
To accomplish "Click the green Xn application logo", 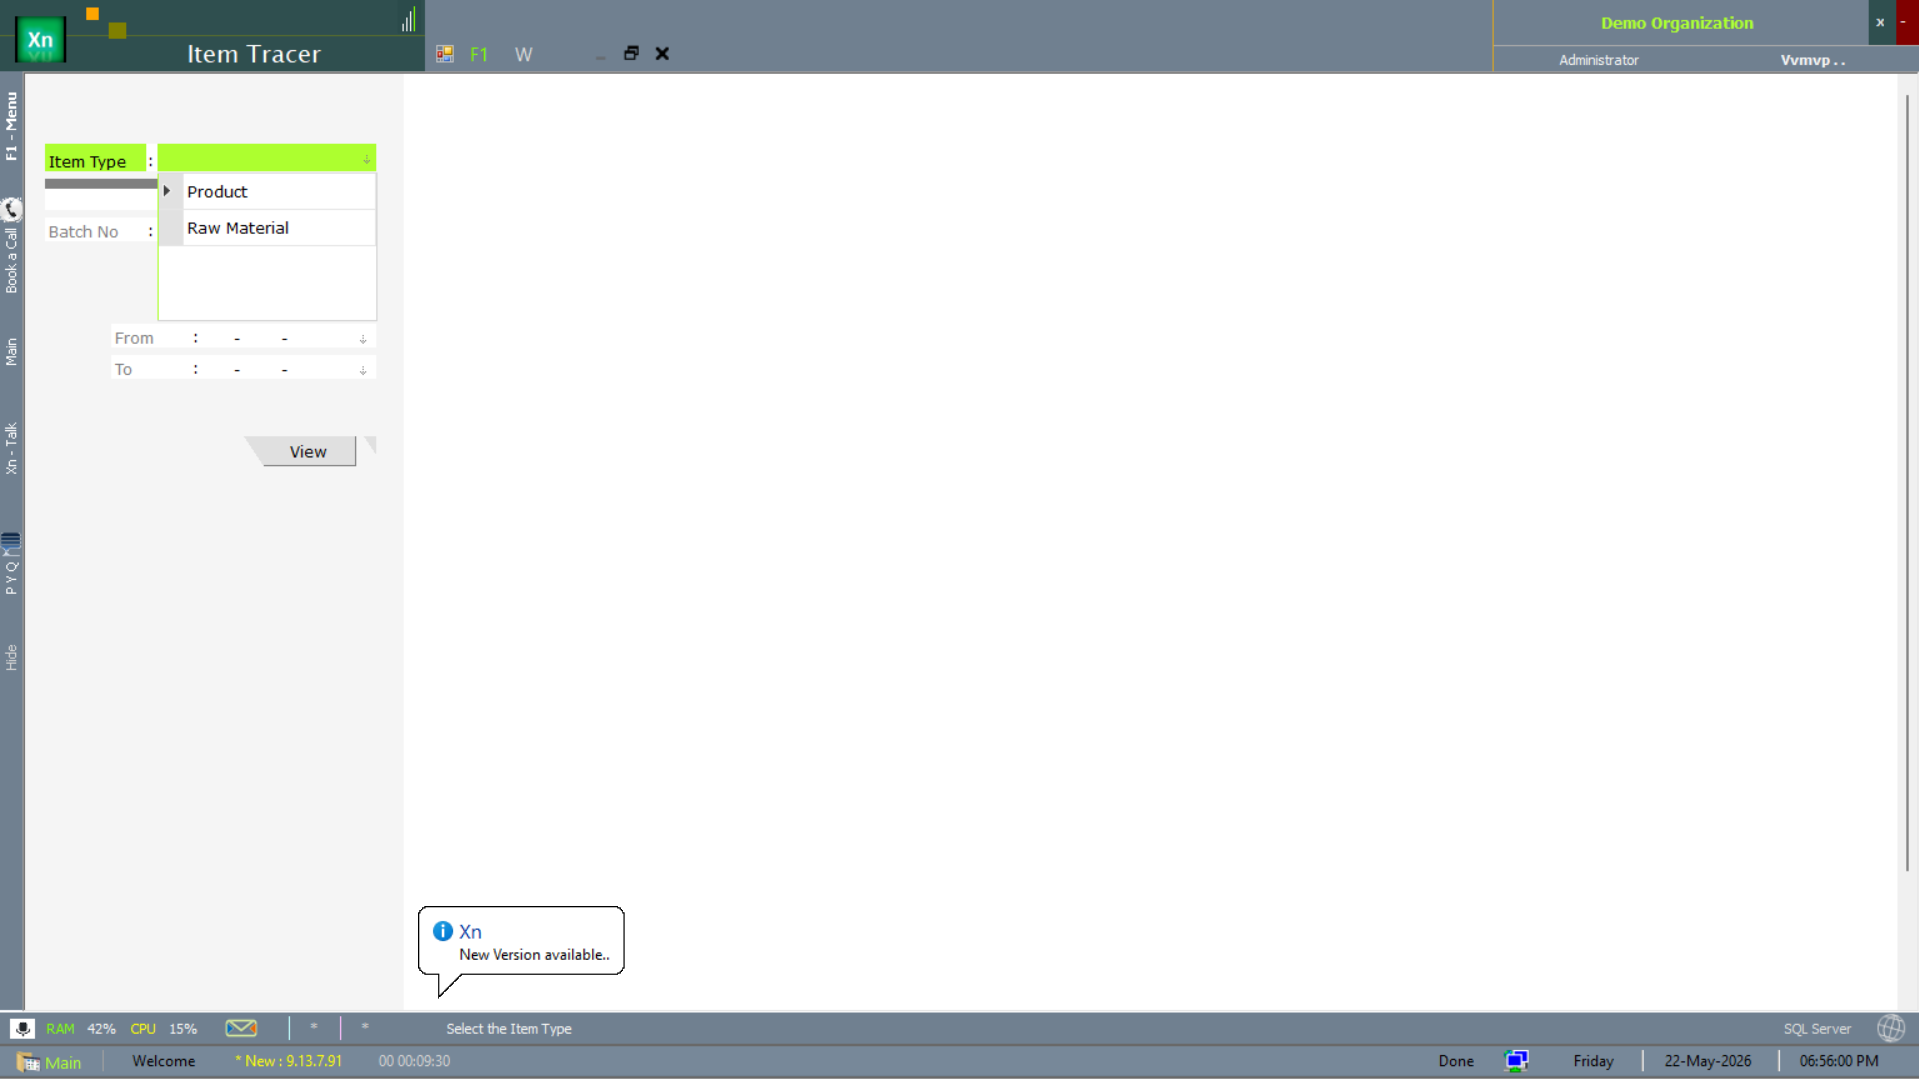I will click(40, 40).
